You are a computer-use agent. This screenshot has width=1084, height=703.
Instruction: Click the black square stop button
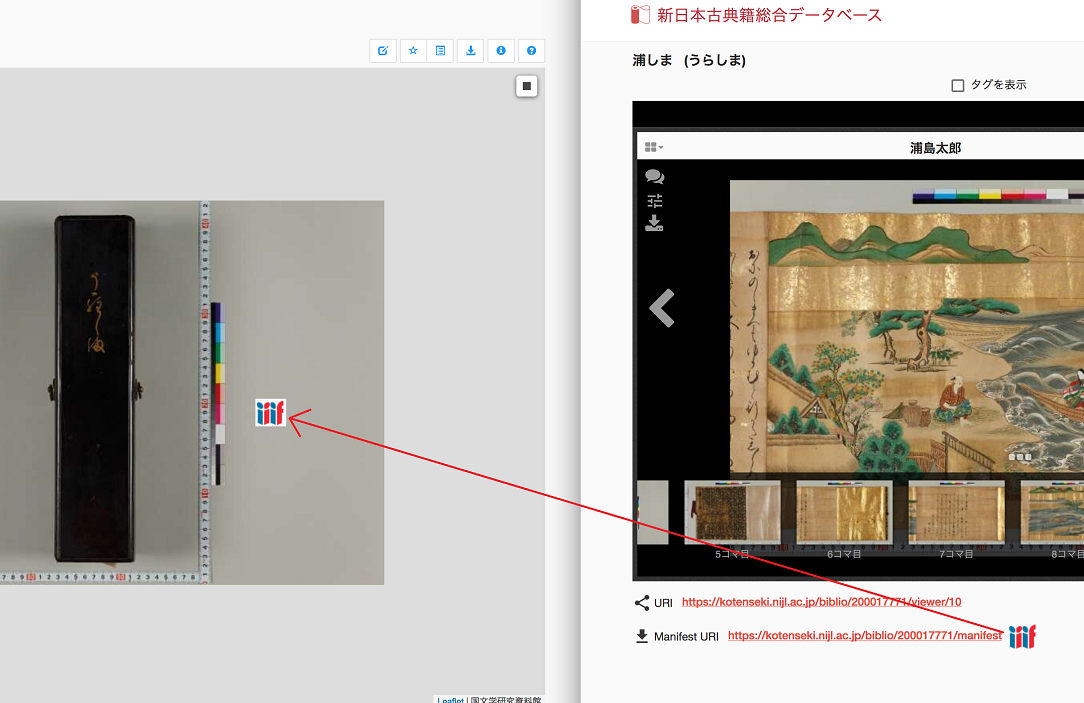click(527, 86)
